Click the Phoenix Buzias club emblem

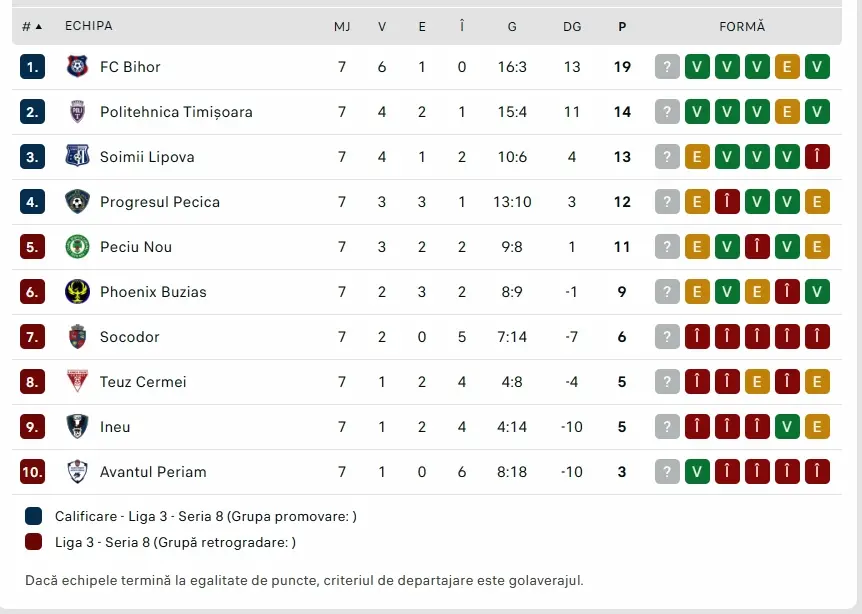(x=78, y=292)
